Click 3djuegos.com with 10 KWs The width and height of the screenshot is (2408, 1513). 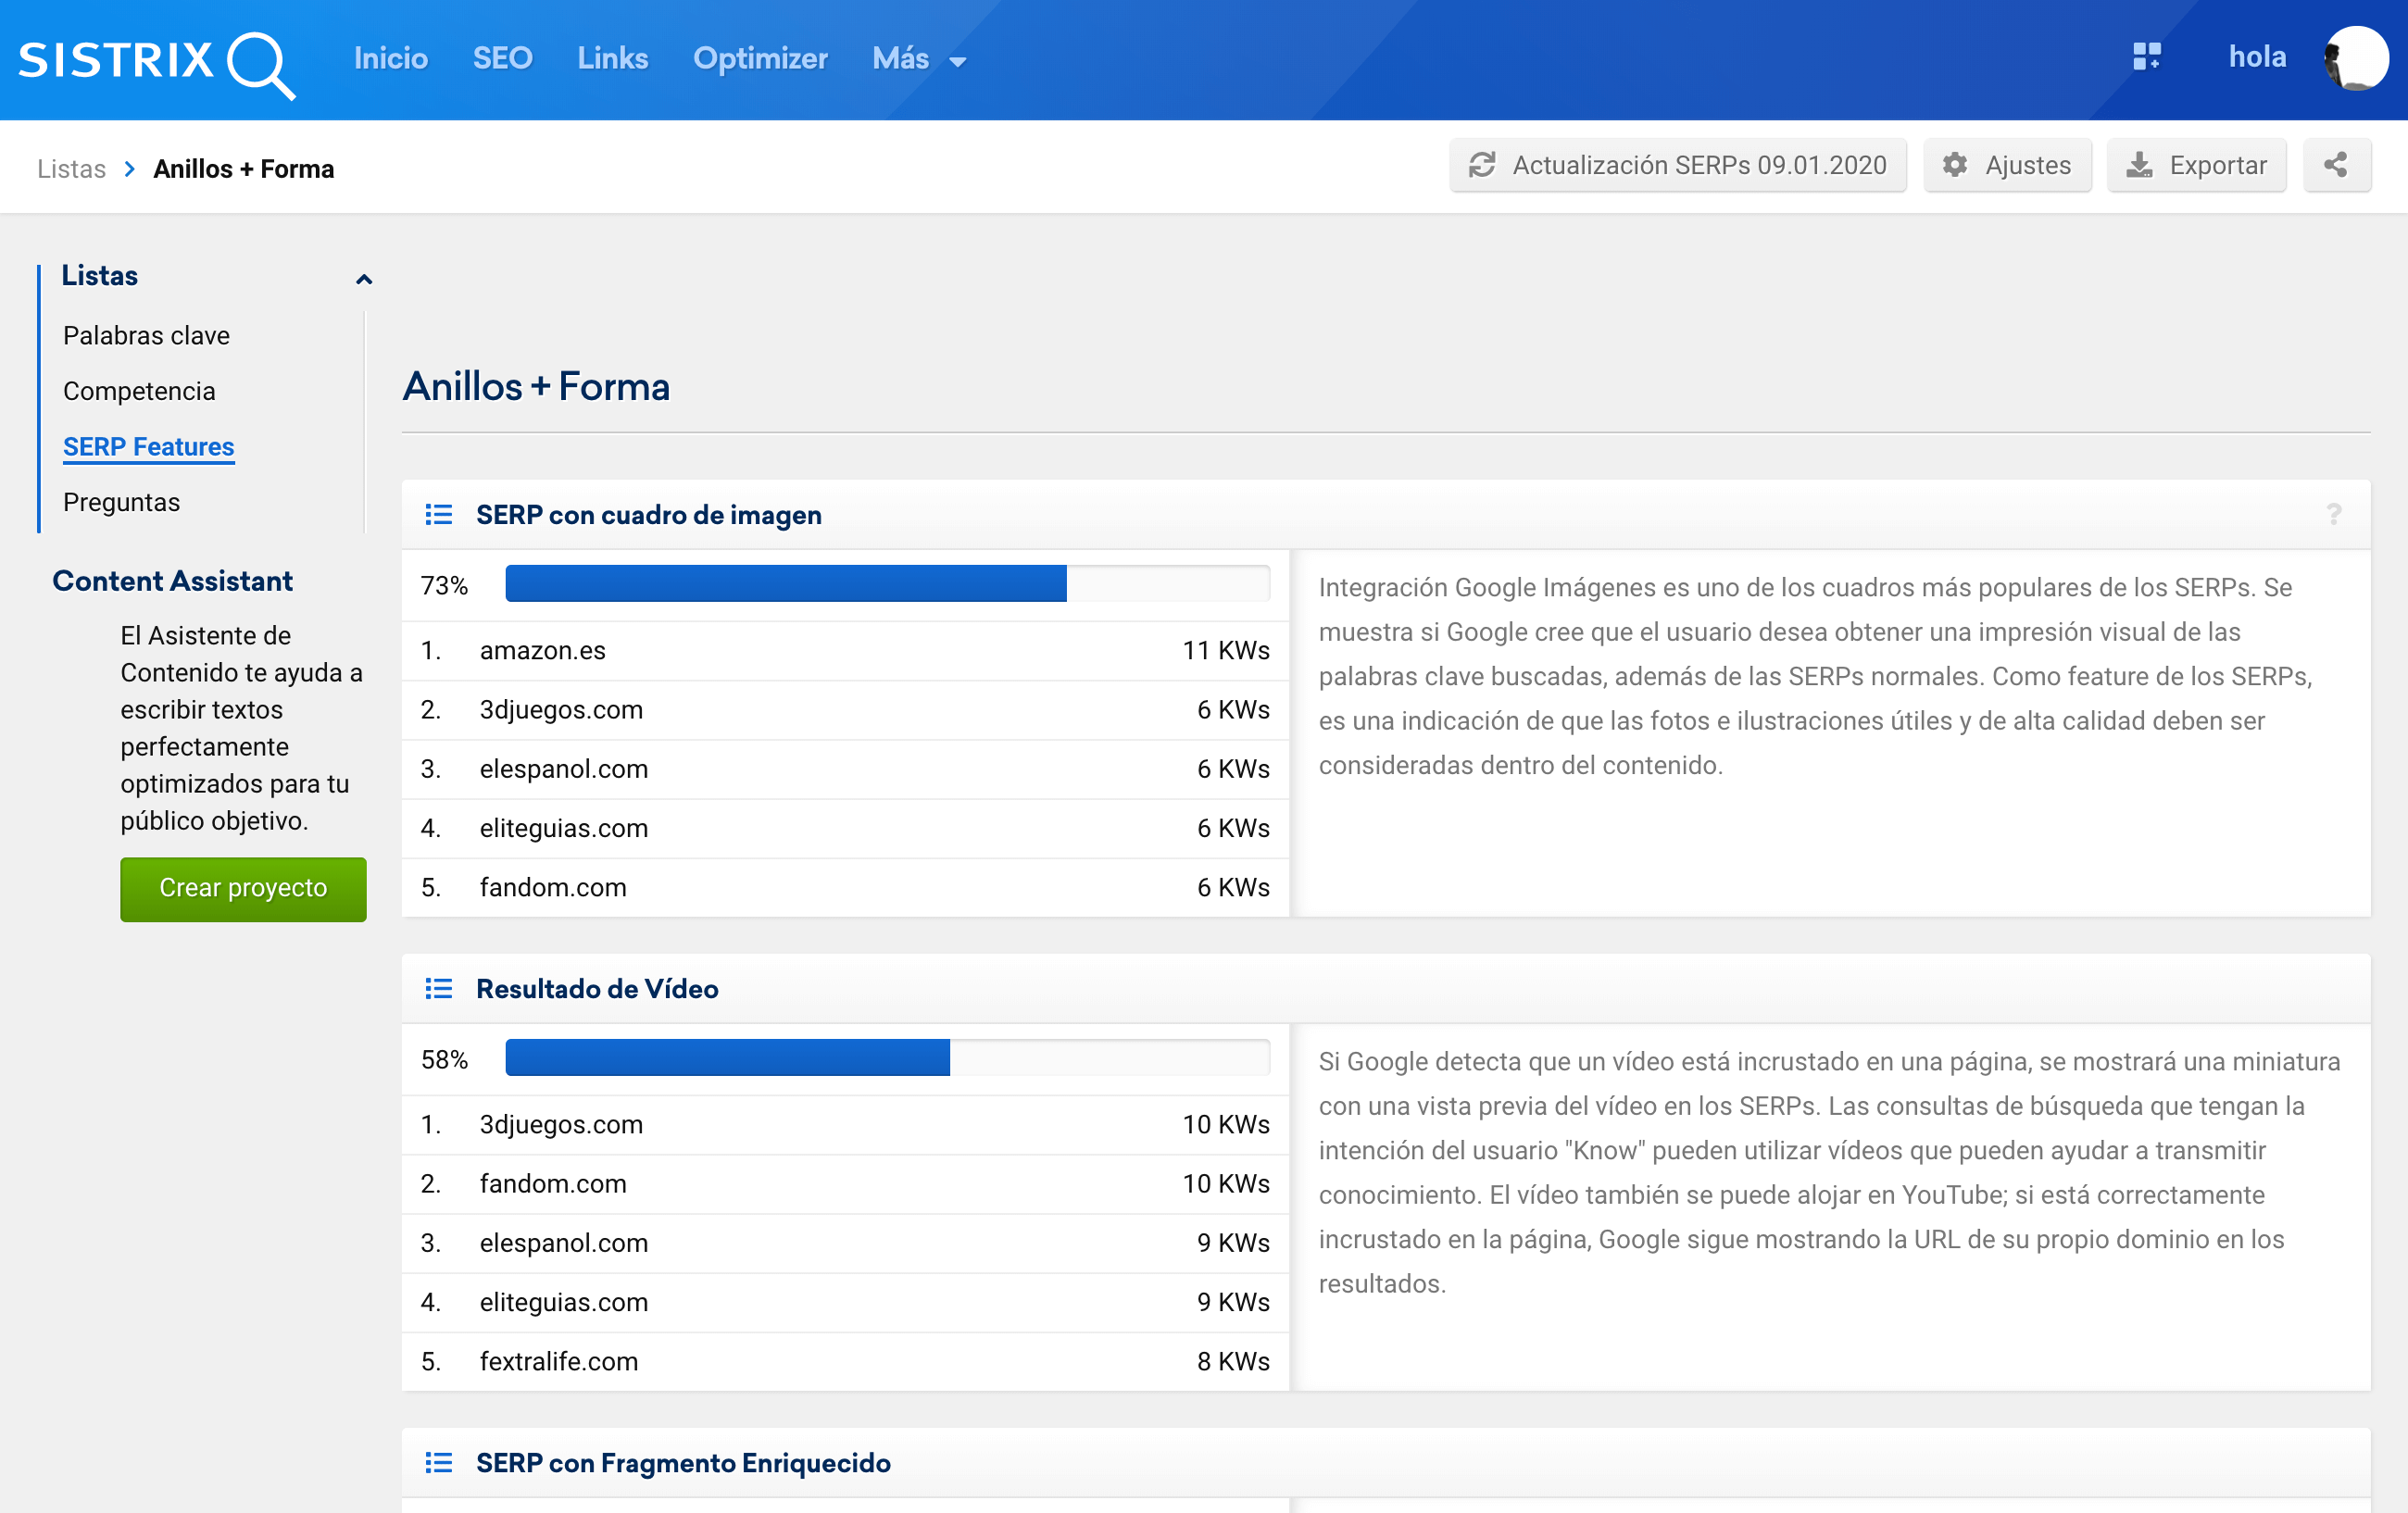coord(845,1125)
